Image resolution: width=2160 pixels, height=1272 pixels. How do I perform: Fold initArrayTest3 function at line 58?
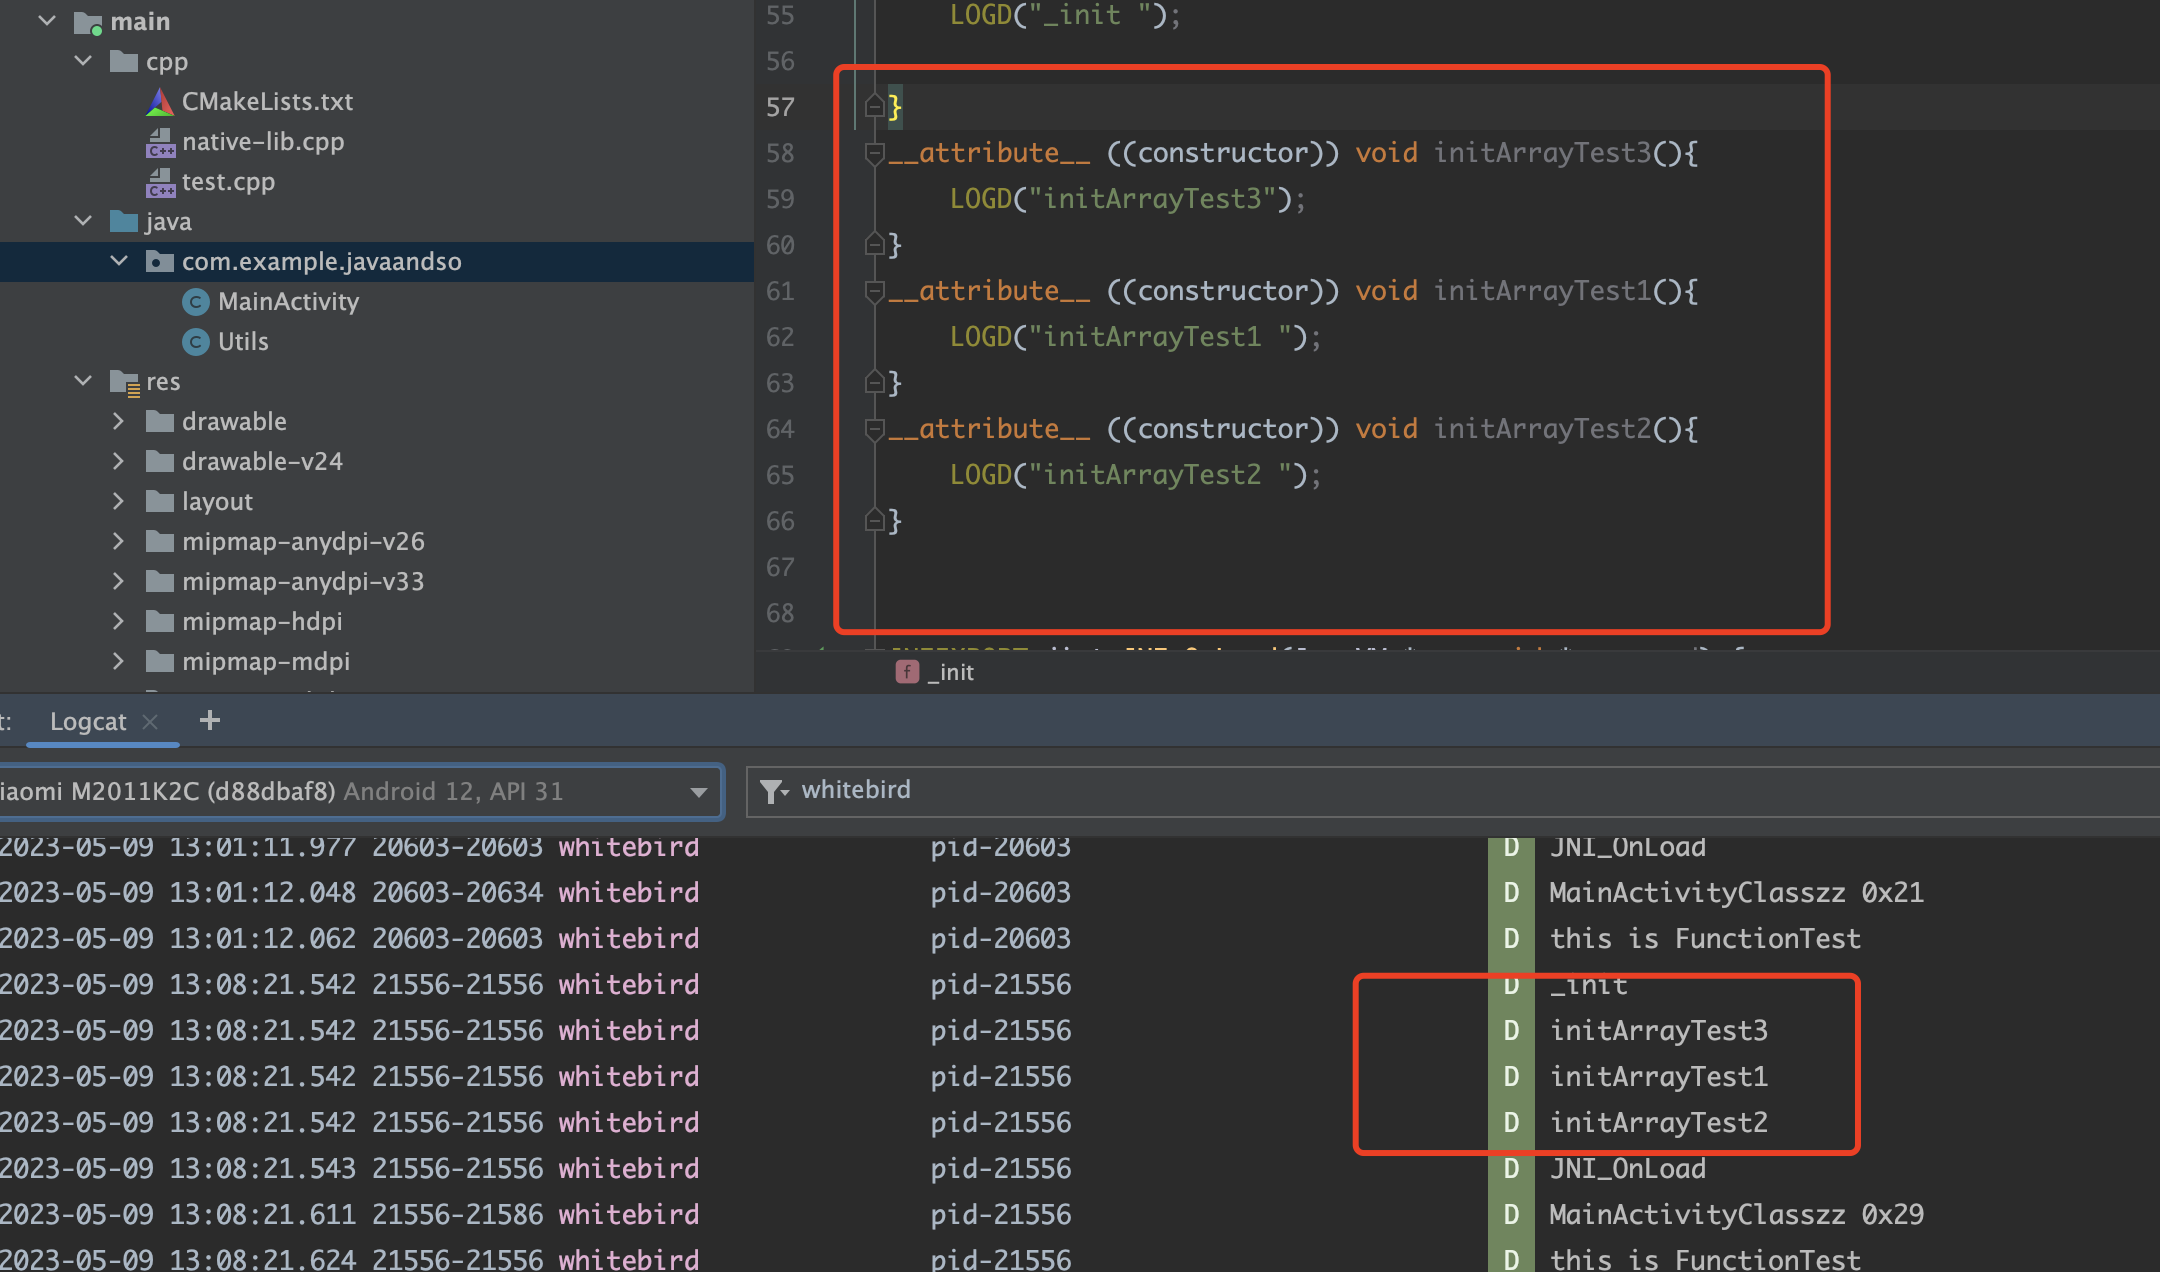pyautogui.click(x=874, y=153)
